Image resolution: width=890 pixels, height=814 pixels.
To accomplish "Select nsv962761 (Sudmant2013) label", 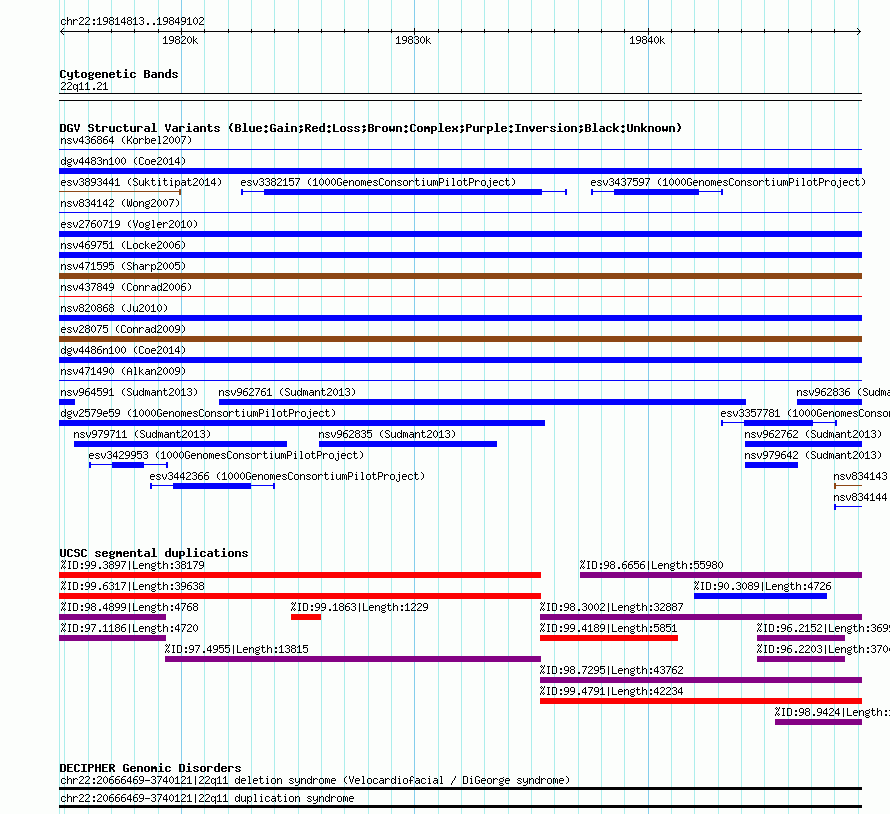I will pyautogui.click(x=287, y=392).
